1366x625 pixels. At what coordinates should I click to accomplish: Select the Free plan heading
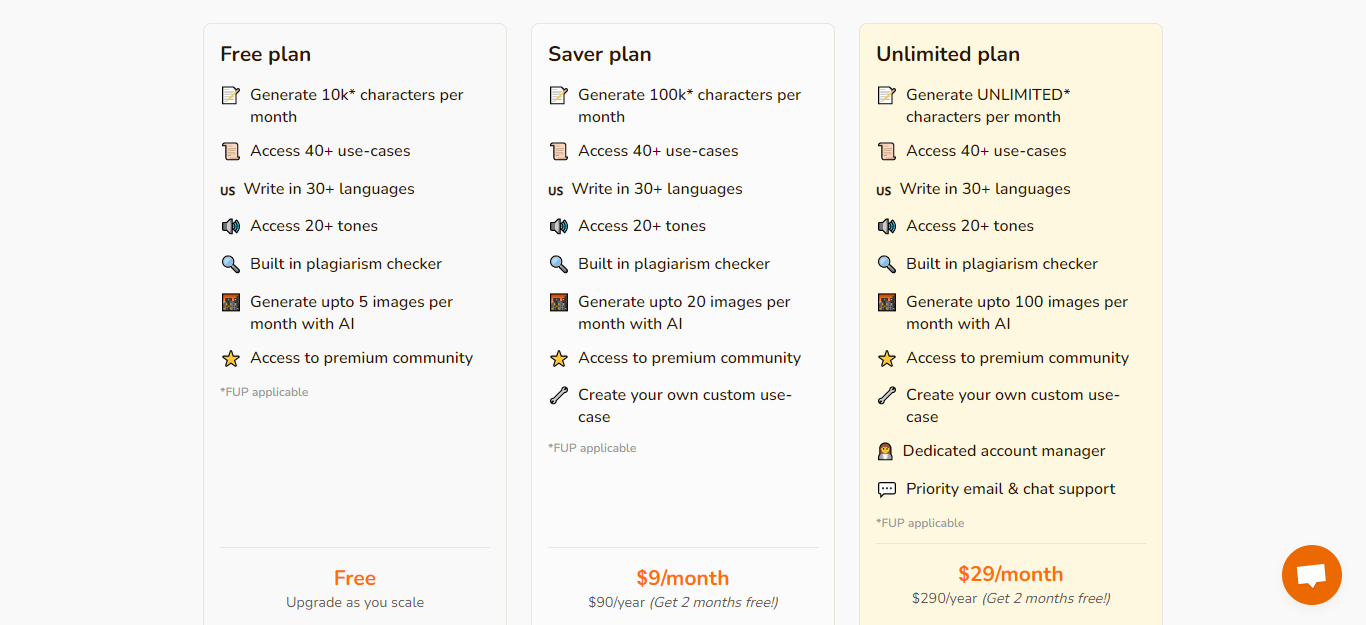pyautogui.click(x=265, y=54)
